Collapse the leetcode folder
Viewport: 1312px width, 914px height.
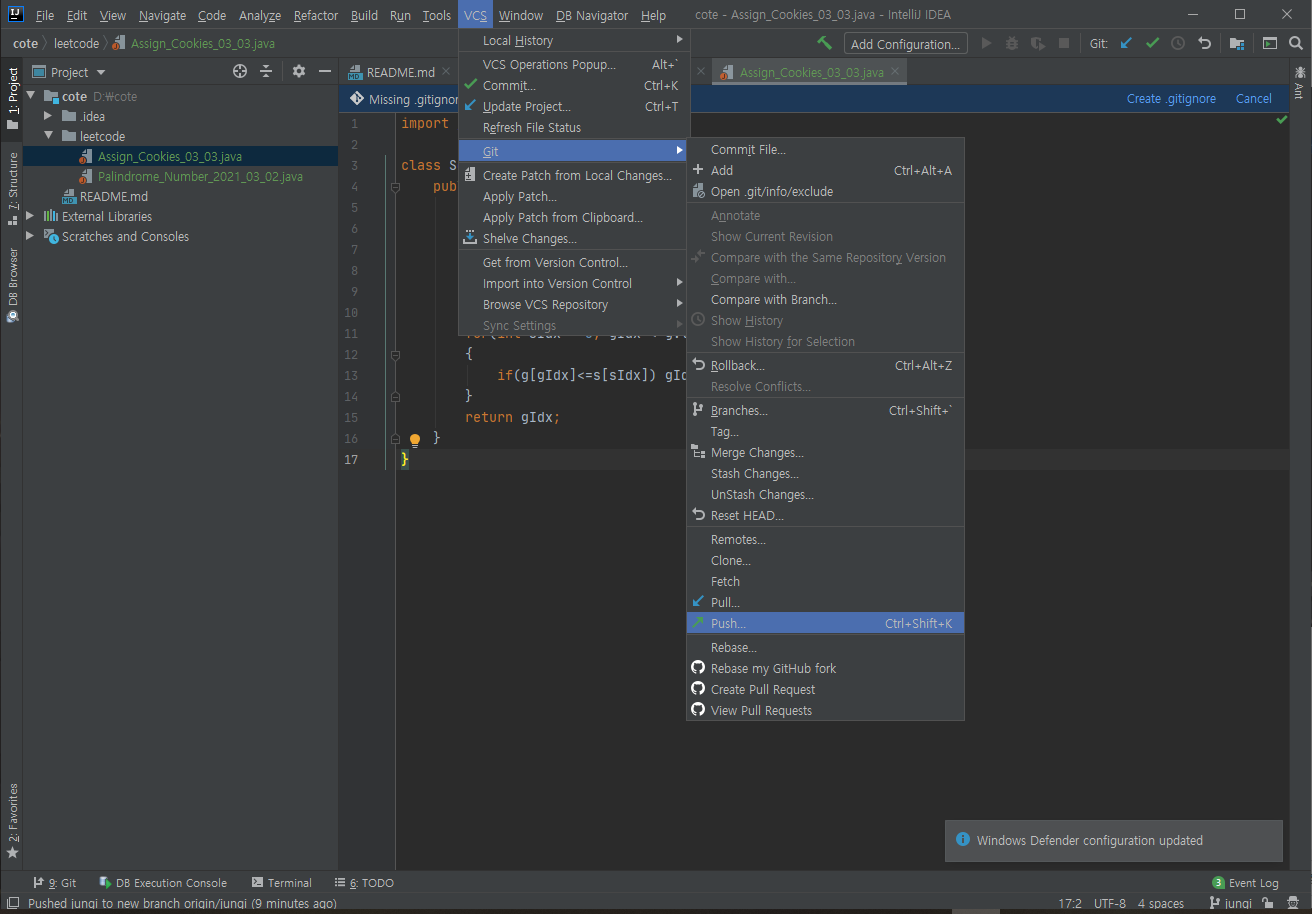point(48,136)
